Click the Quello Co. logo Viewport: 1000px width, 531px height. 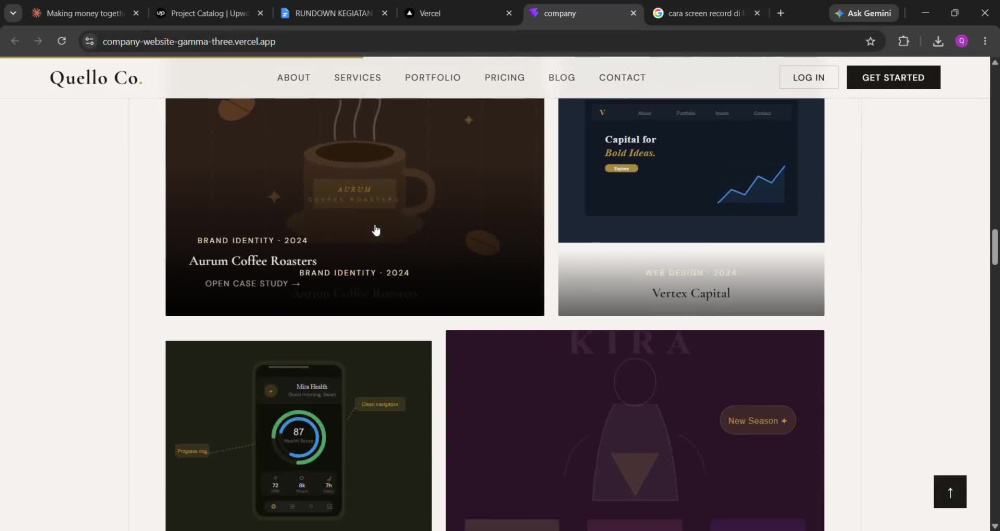coord(96,78)
